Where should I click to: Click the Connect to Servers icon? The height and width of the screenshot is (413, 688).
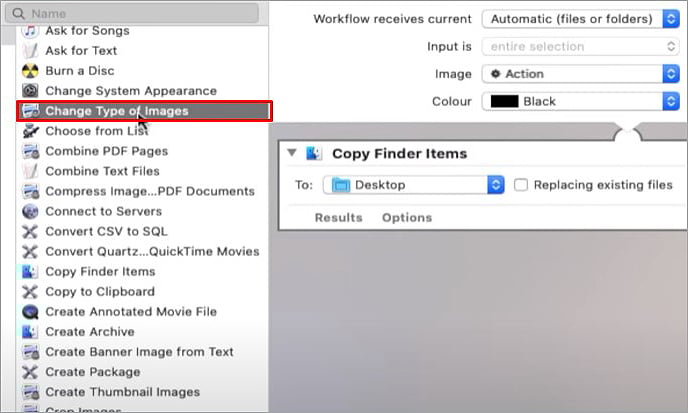30,211
